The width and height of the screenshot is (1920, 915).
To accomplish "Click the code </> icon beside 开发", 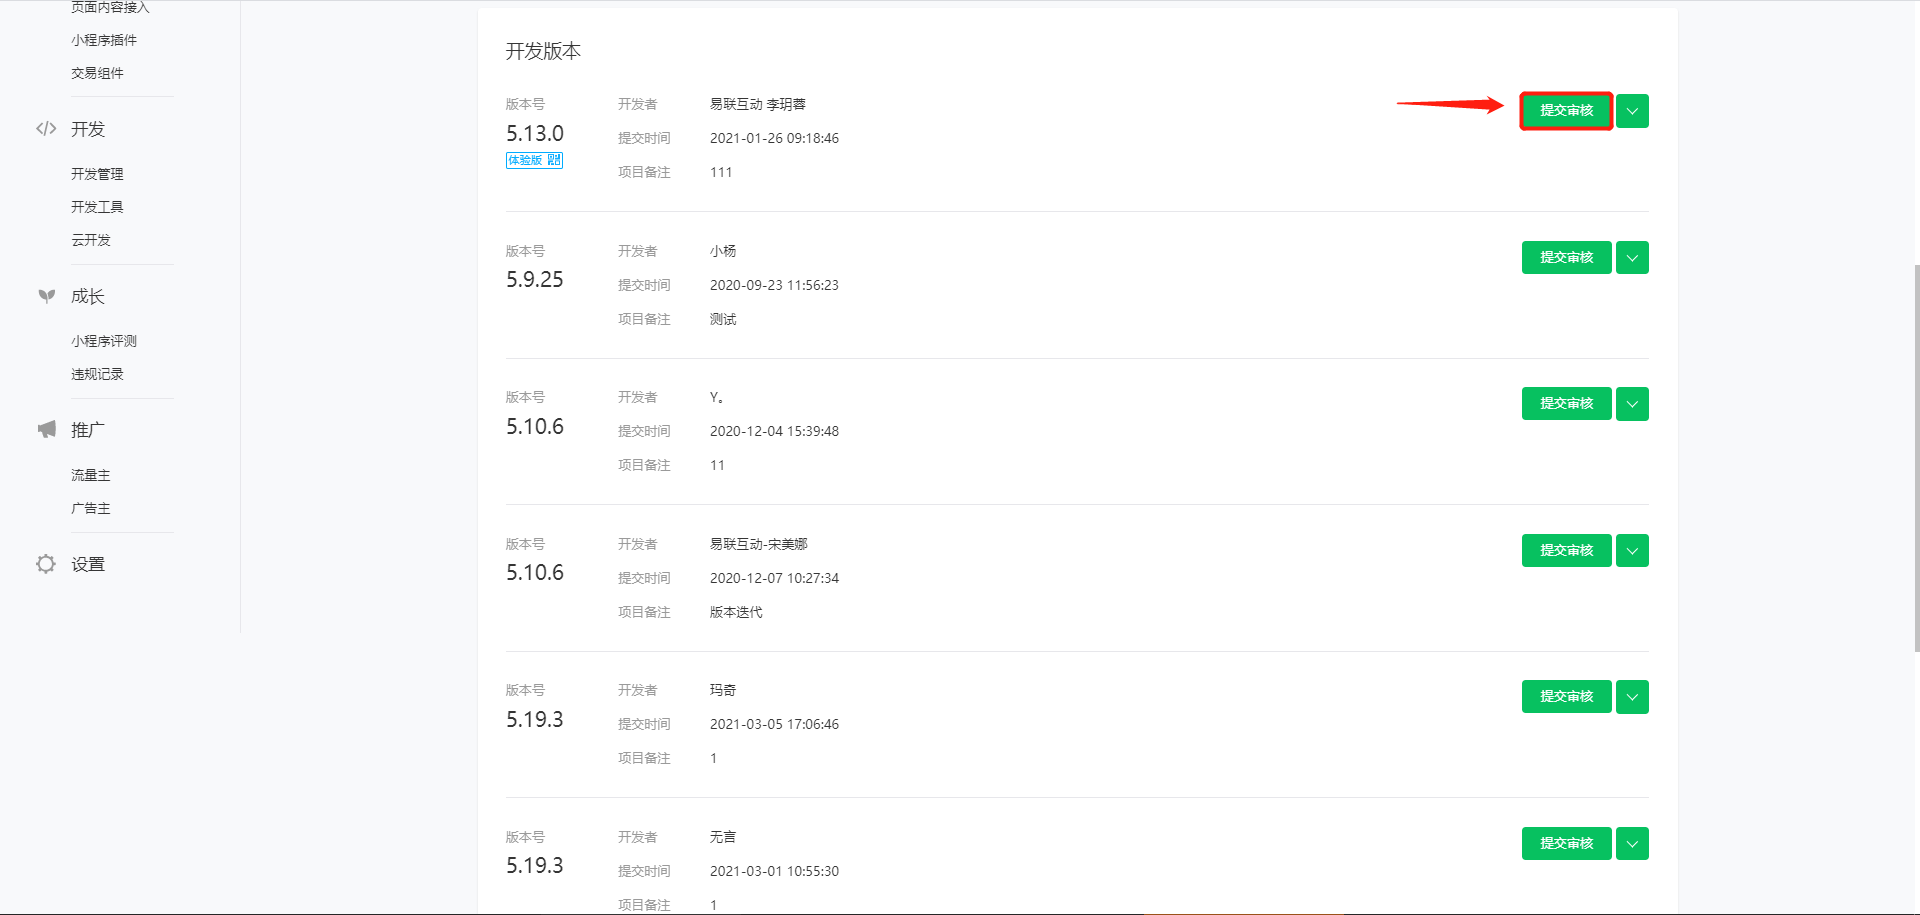I will coord(46,129).
